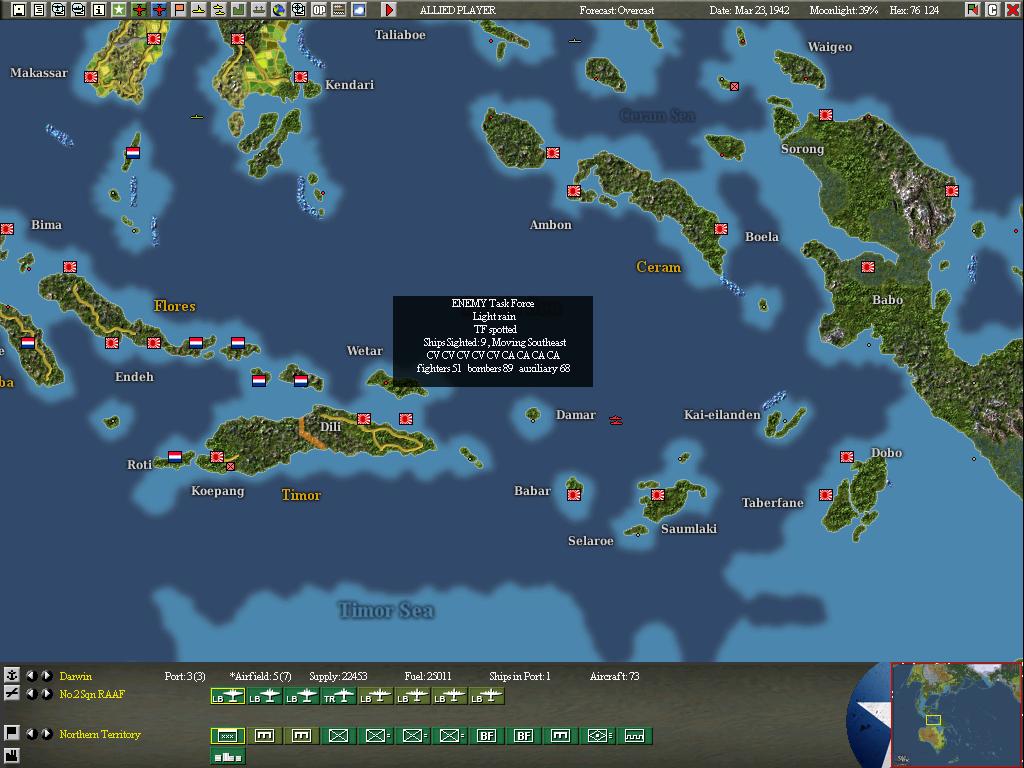
Task: Click the green and red flag icon
Action: tap(973, 10)
